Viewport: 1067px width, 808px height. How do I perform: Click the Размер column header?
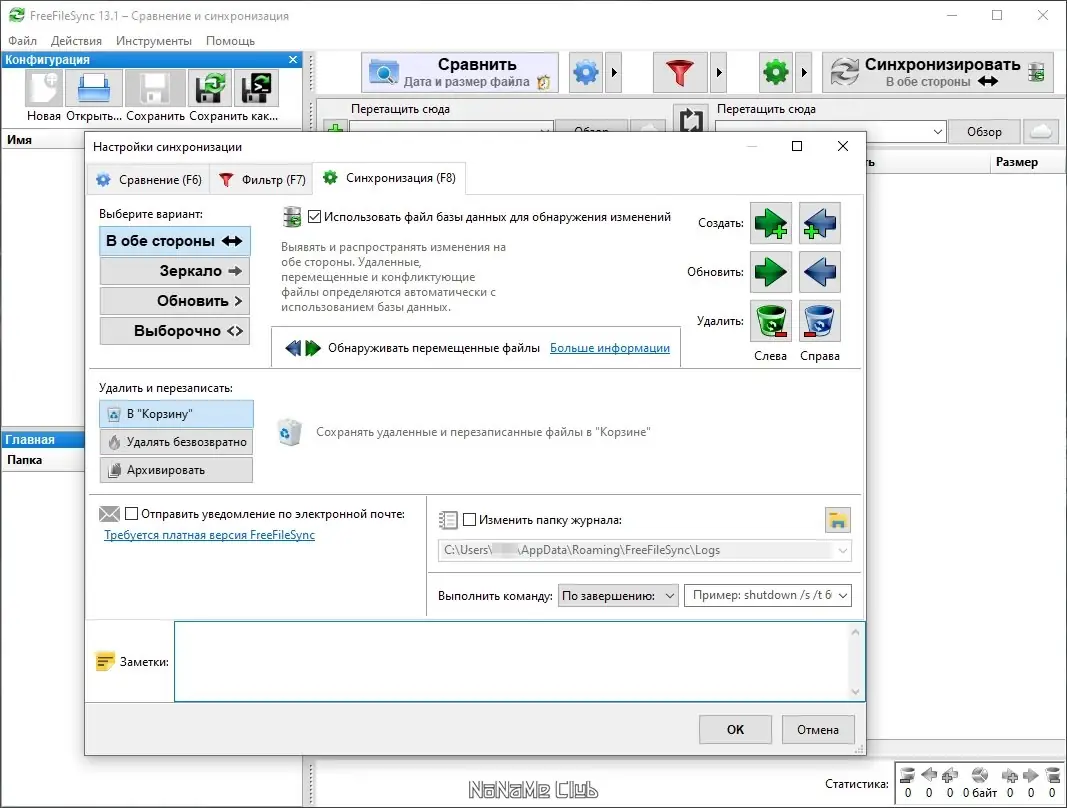pos(1017,162)
